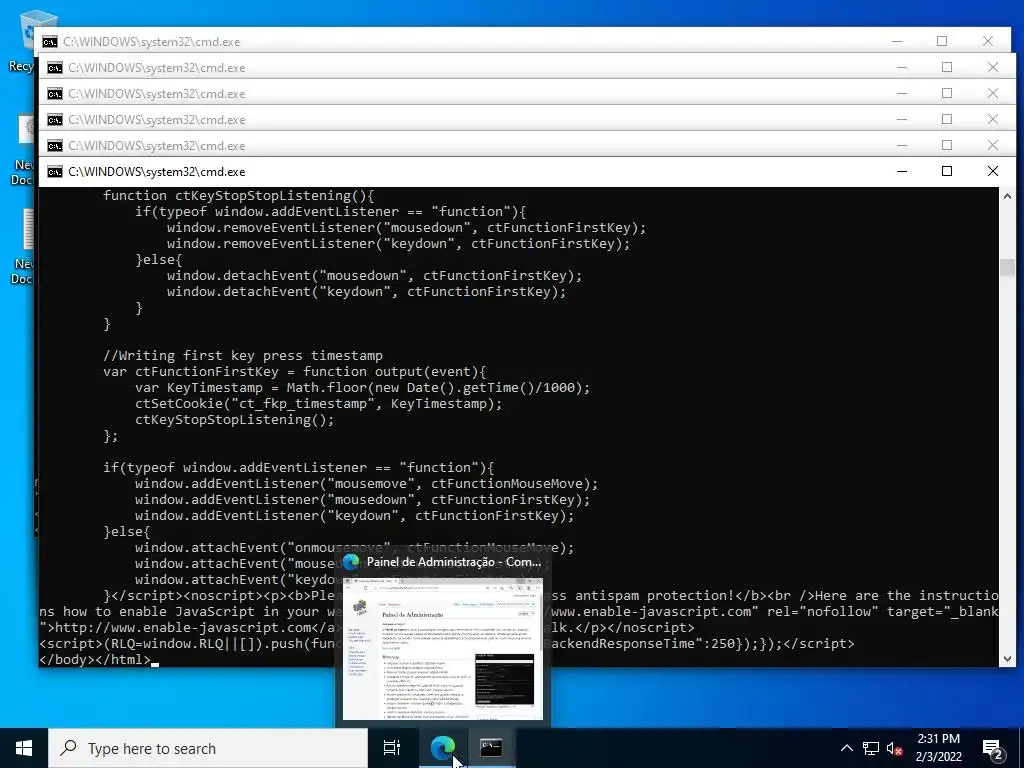Click the line 'function ctKeyStopStopListening(){'

click(x=238, y=196)
